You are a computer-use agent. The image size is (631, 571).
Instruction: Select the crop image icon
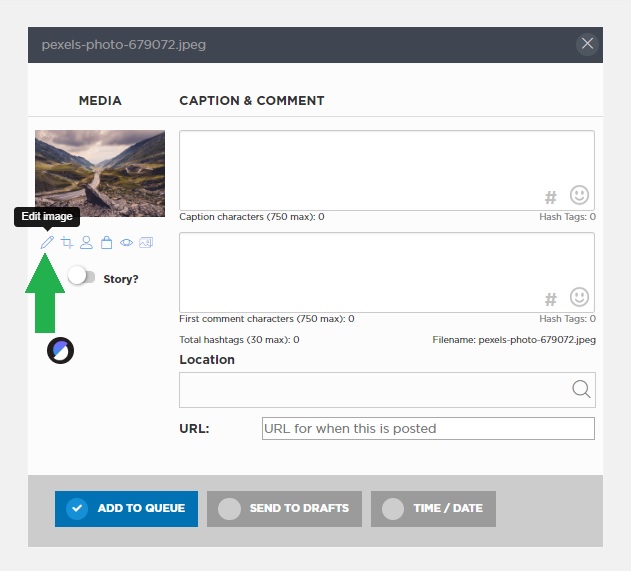(67, 242)
